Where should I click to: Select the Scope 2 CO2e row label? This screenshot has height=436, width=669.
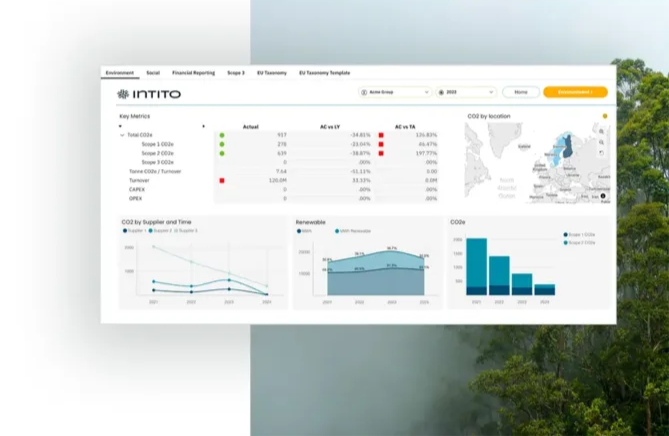157,153
